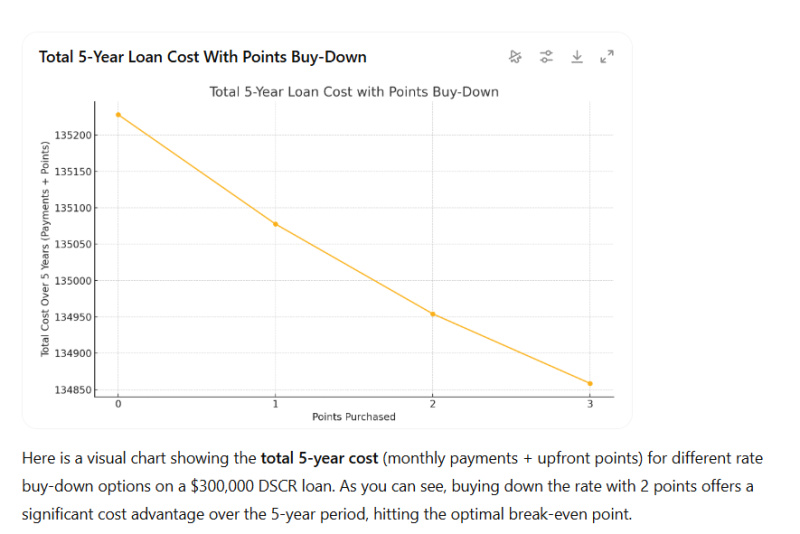The height and width of the screenshot is (534, 800).
Task: Expand the chart to full view
Action: click(606, 57)
